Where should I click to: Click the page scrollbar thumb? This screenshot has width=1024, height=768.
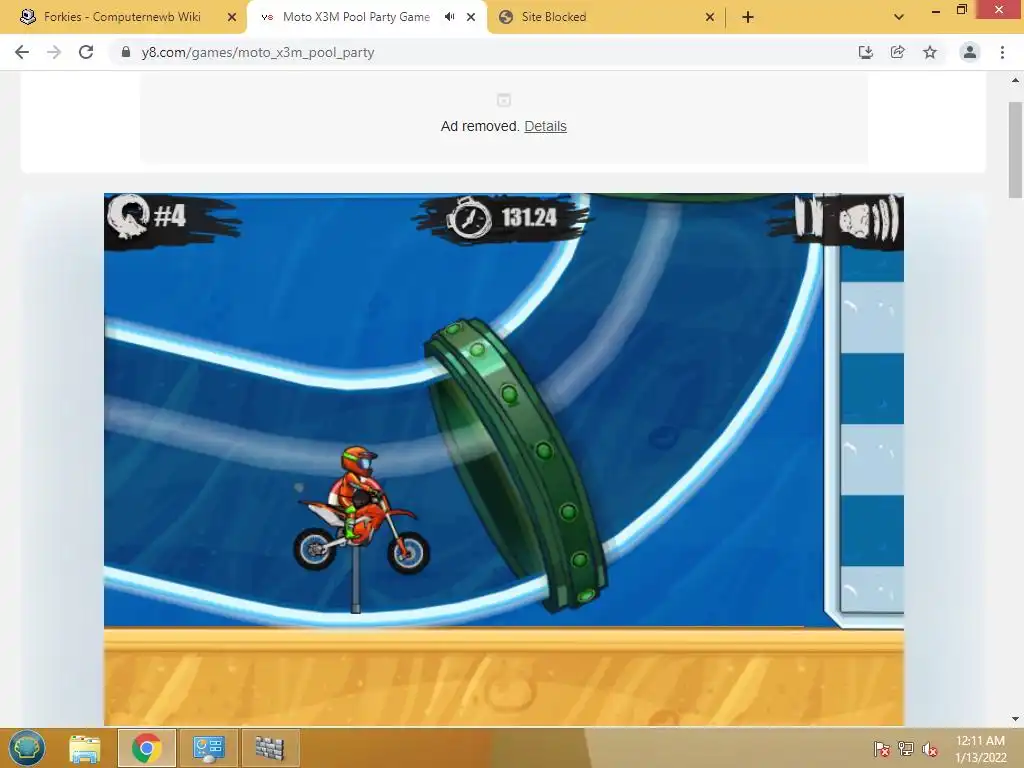click(x=1015, y=150)
